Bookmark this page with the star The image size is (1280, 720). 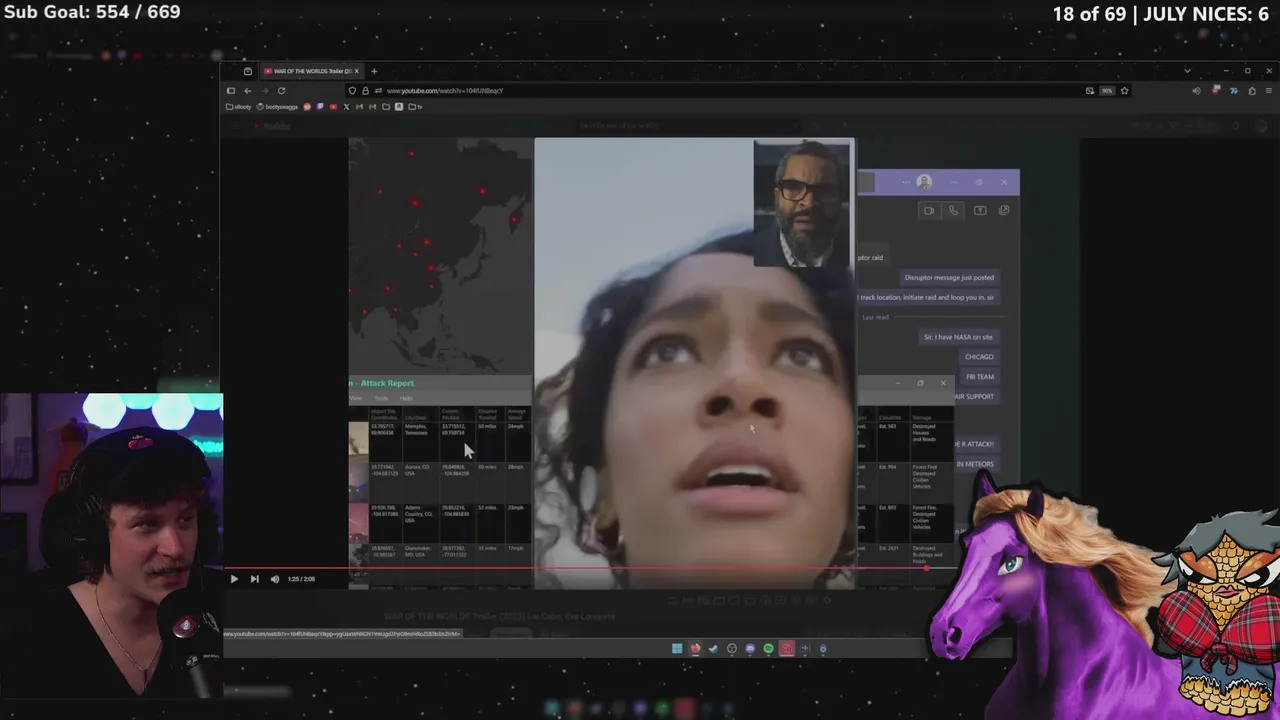click(x=1124, y=91)
